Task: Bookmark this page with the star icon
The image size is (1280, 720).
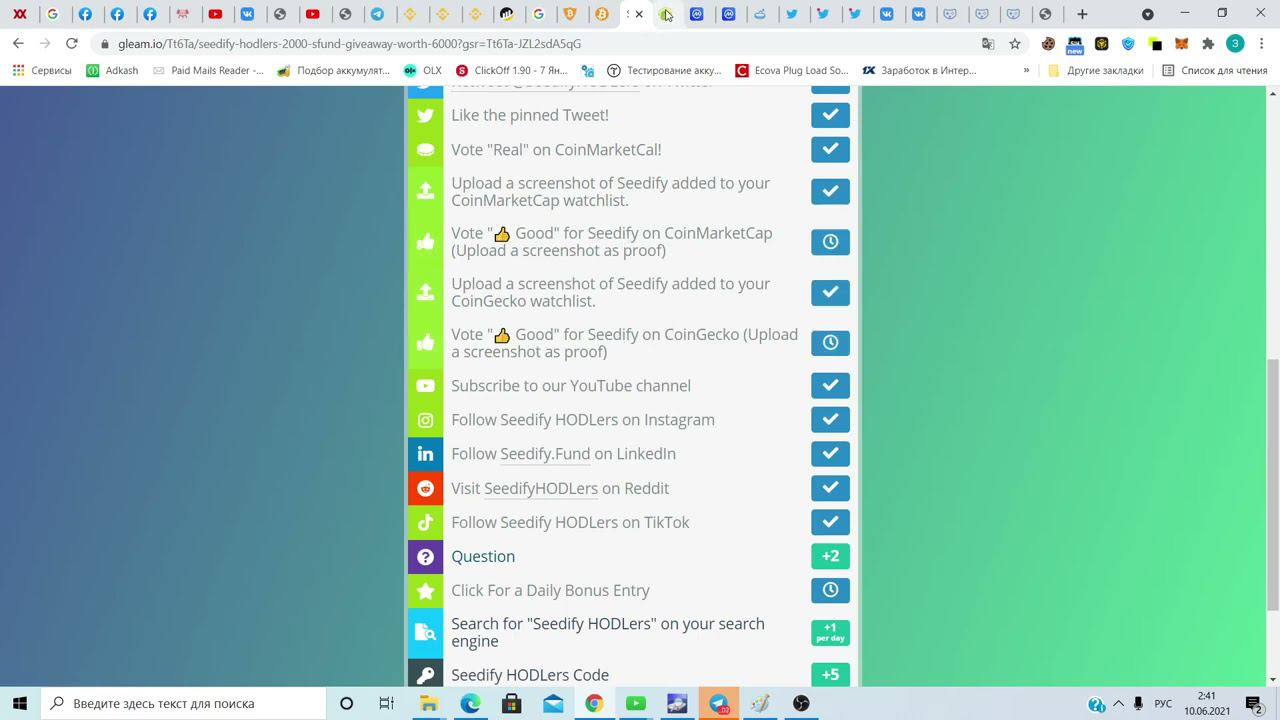Action: 1015,44
